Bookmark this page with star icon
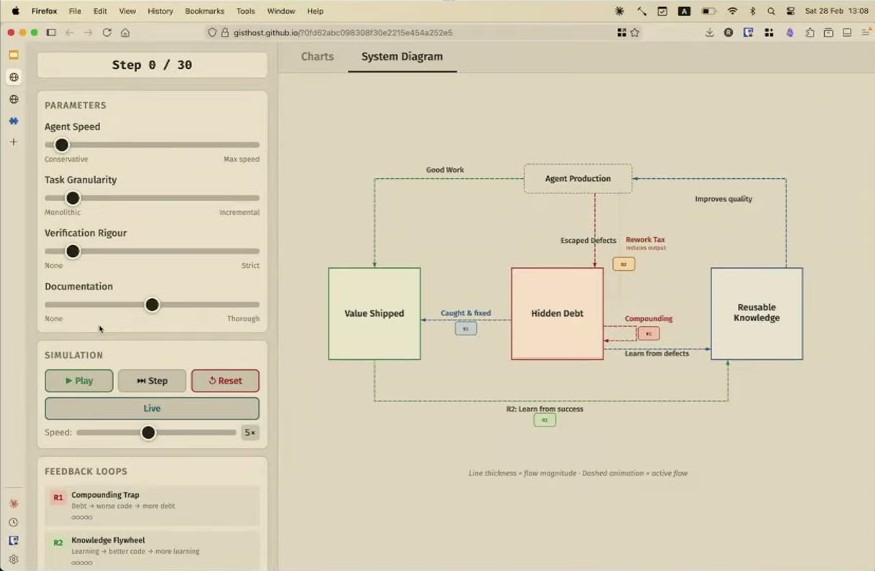The image size is (875, 571). [x=635, y=32]
